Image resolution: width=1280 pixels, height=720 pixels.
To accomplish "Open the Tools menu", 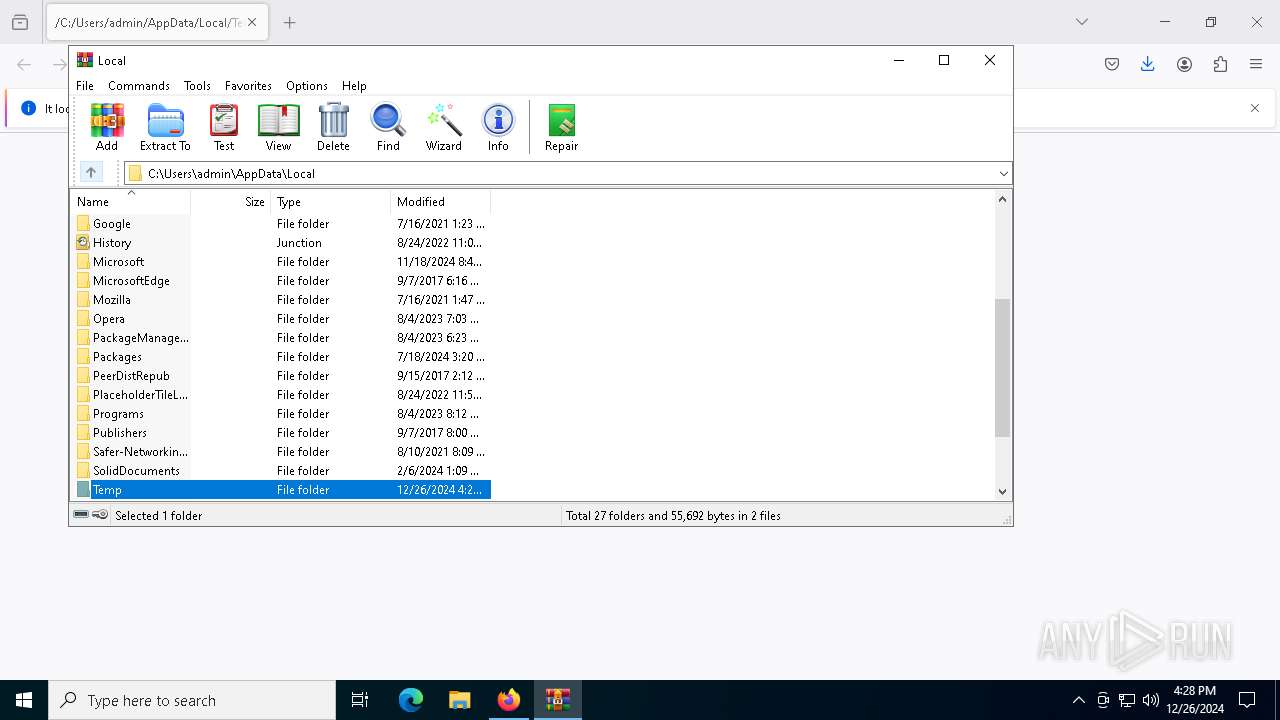I will (x=197, y=86).
